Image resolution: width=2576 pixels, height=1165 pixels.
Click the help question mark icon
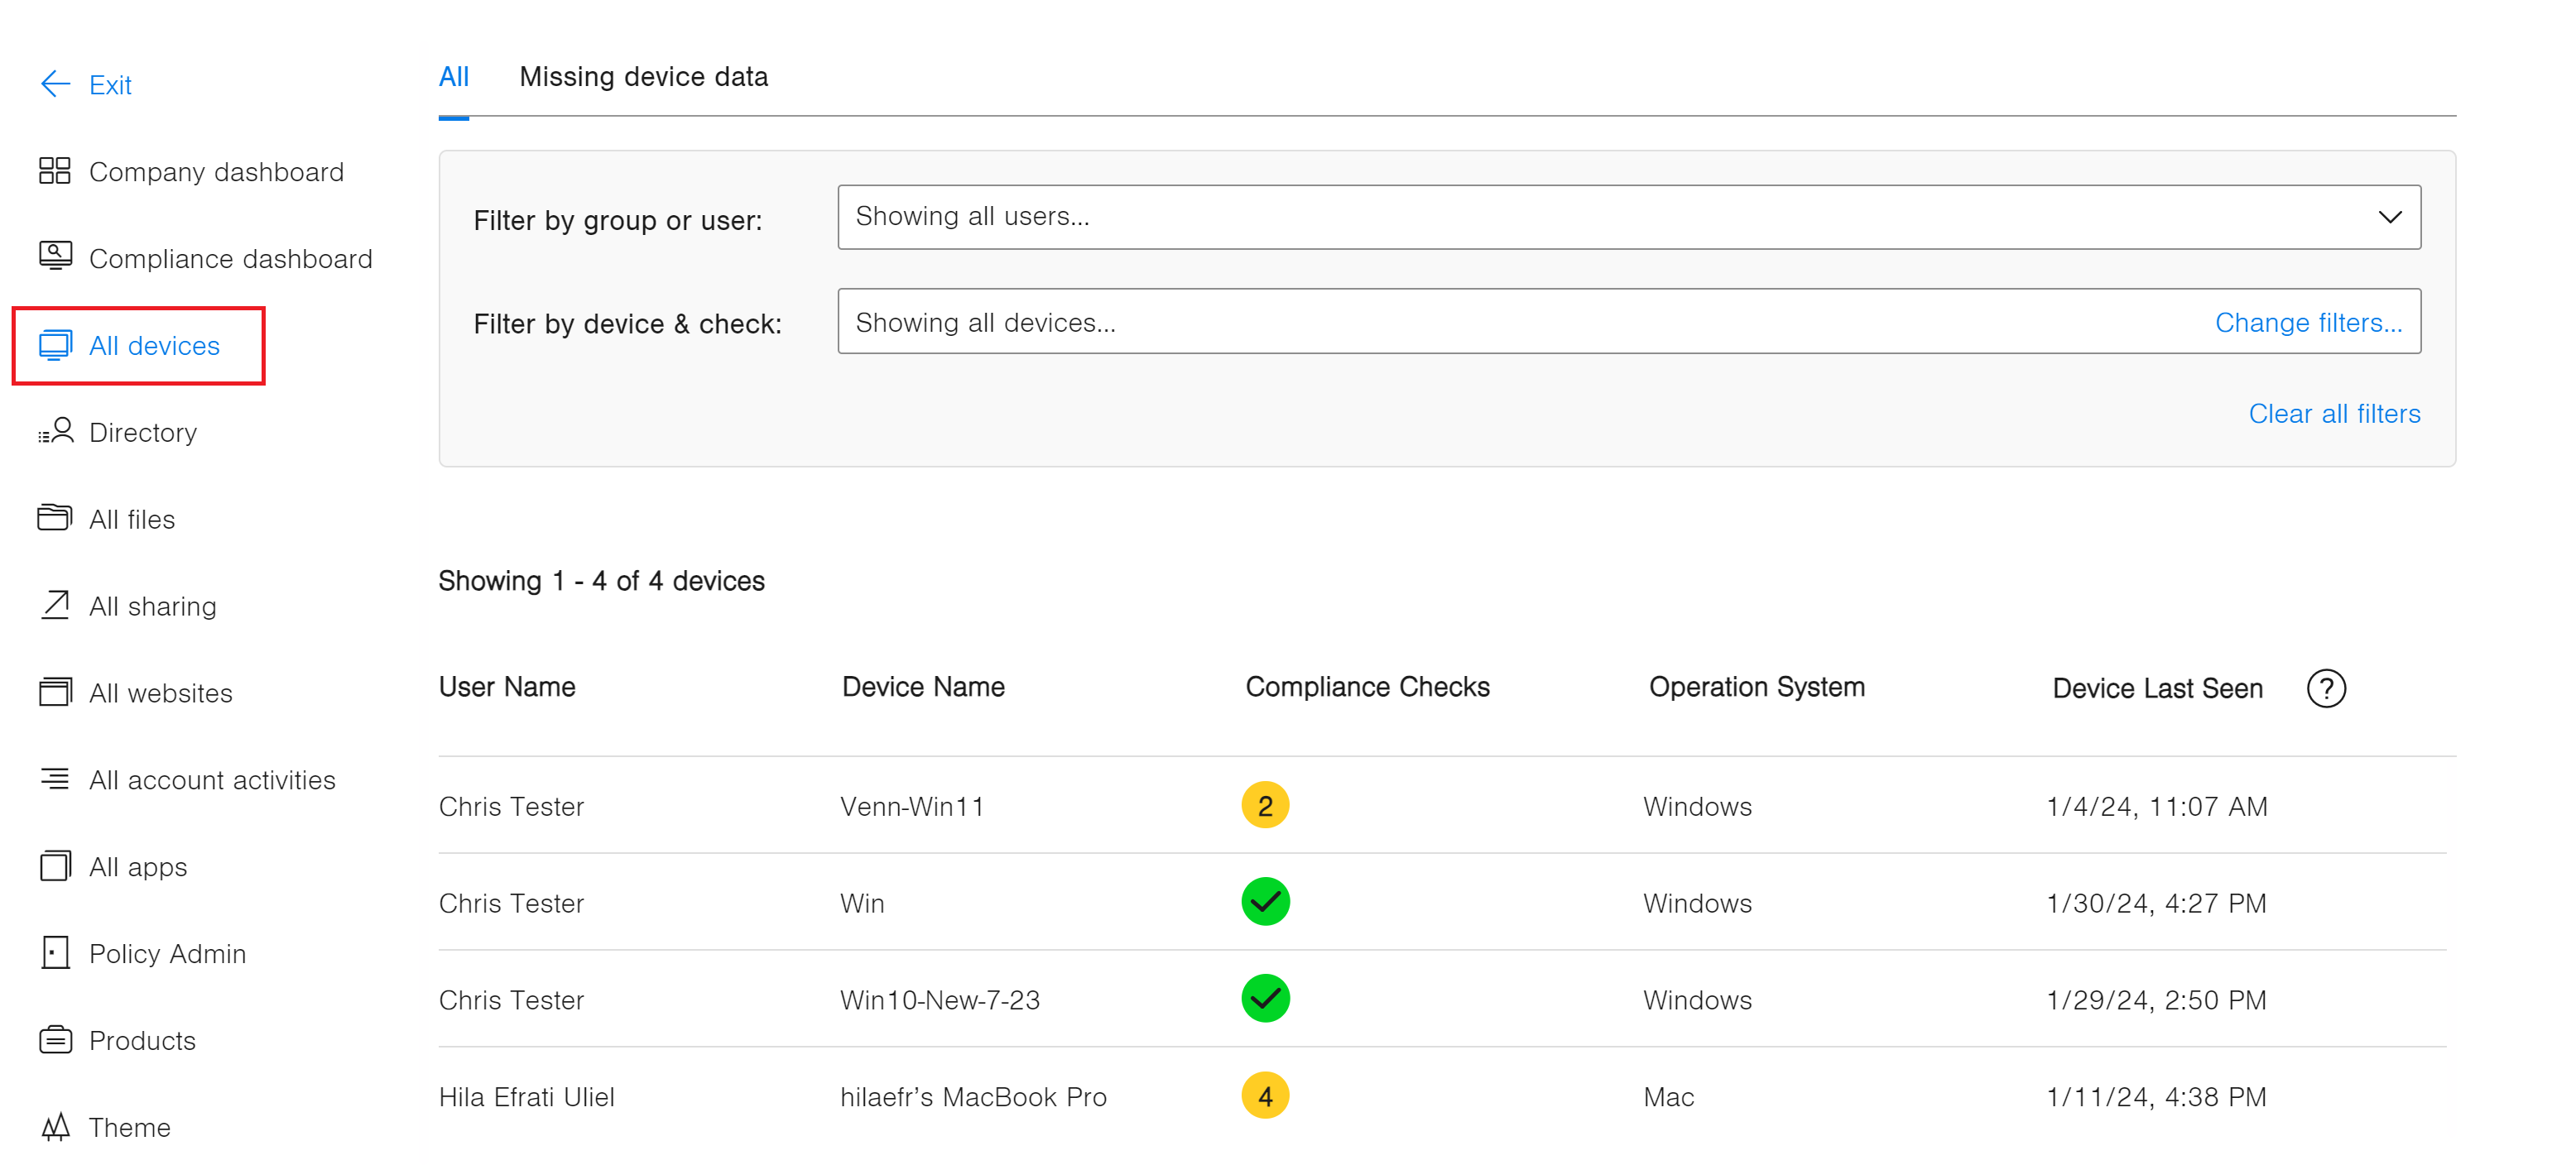coord(2325,688)
